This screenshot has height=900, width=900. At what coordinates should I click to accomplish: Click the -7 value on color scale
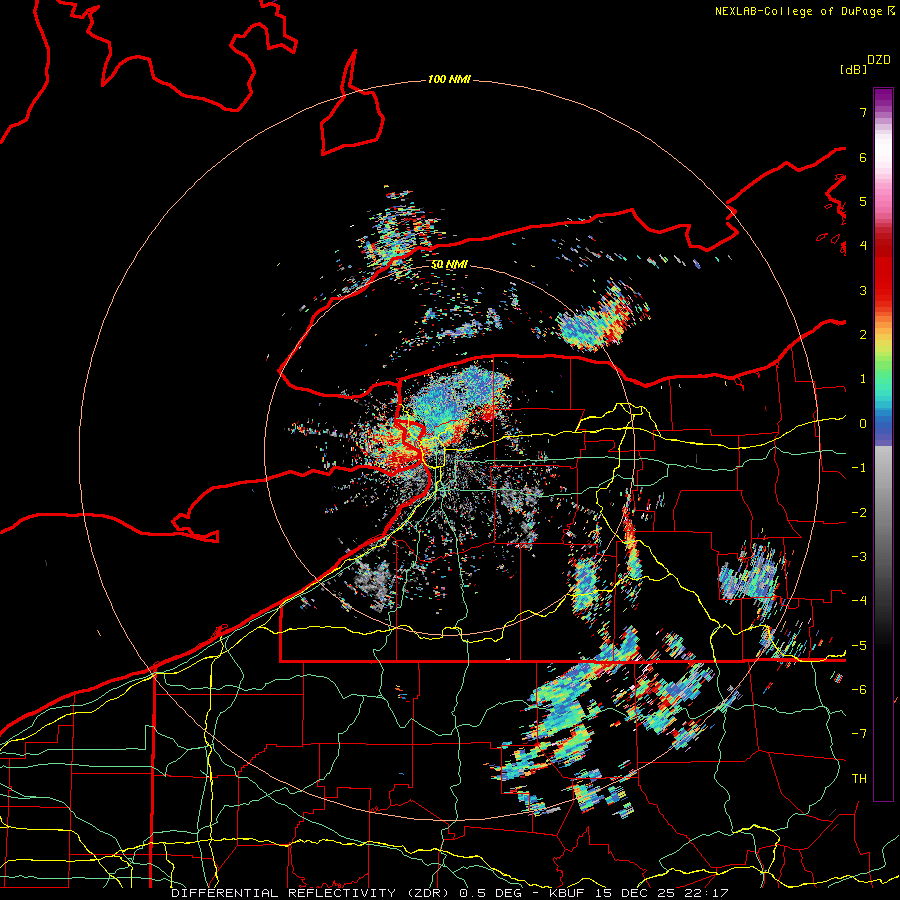tap(859, 734)
